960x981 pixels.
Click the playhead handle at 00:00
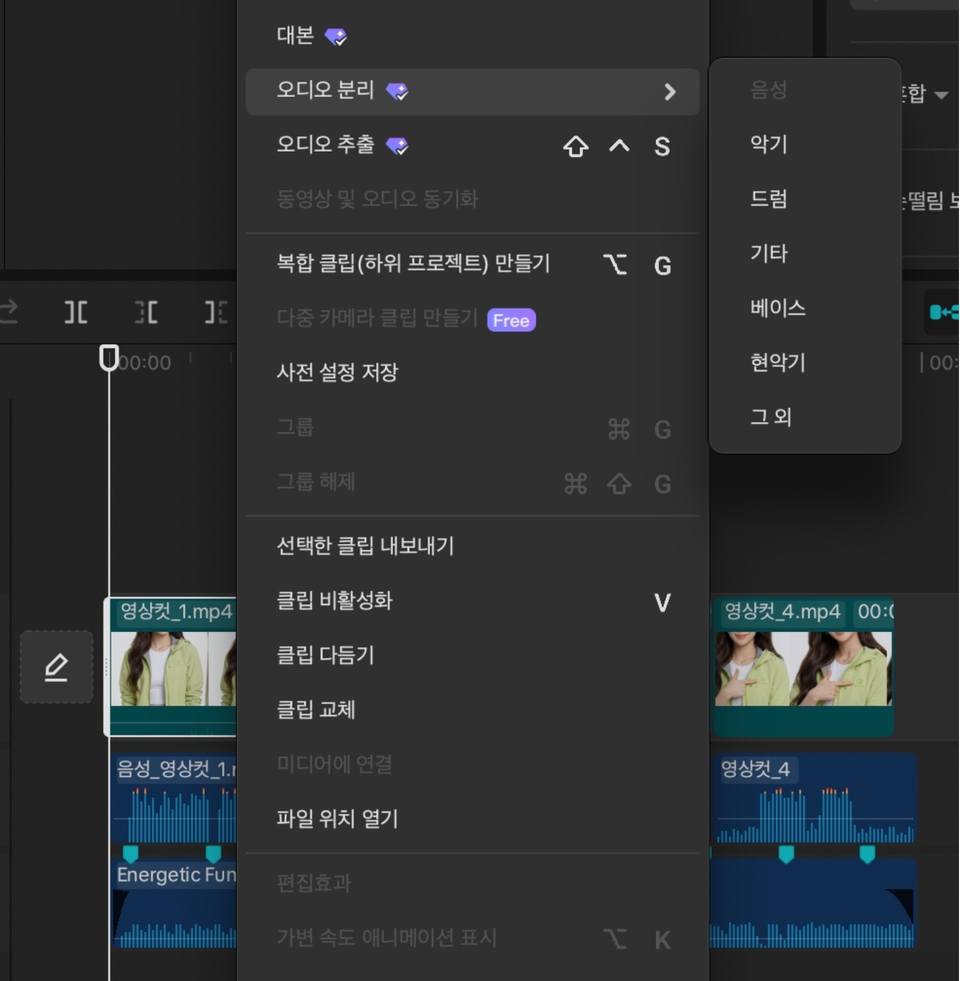[109, 357]
